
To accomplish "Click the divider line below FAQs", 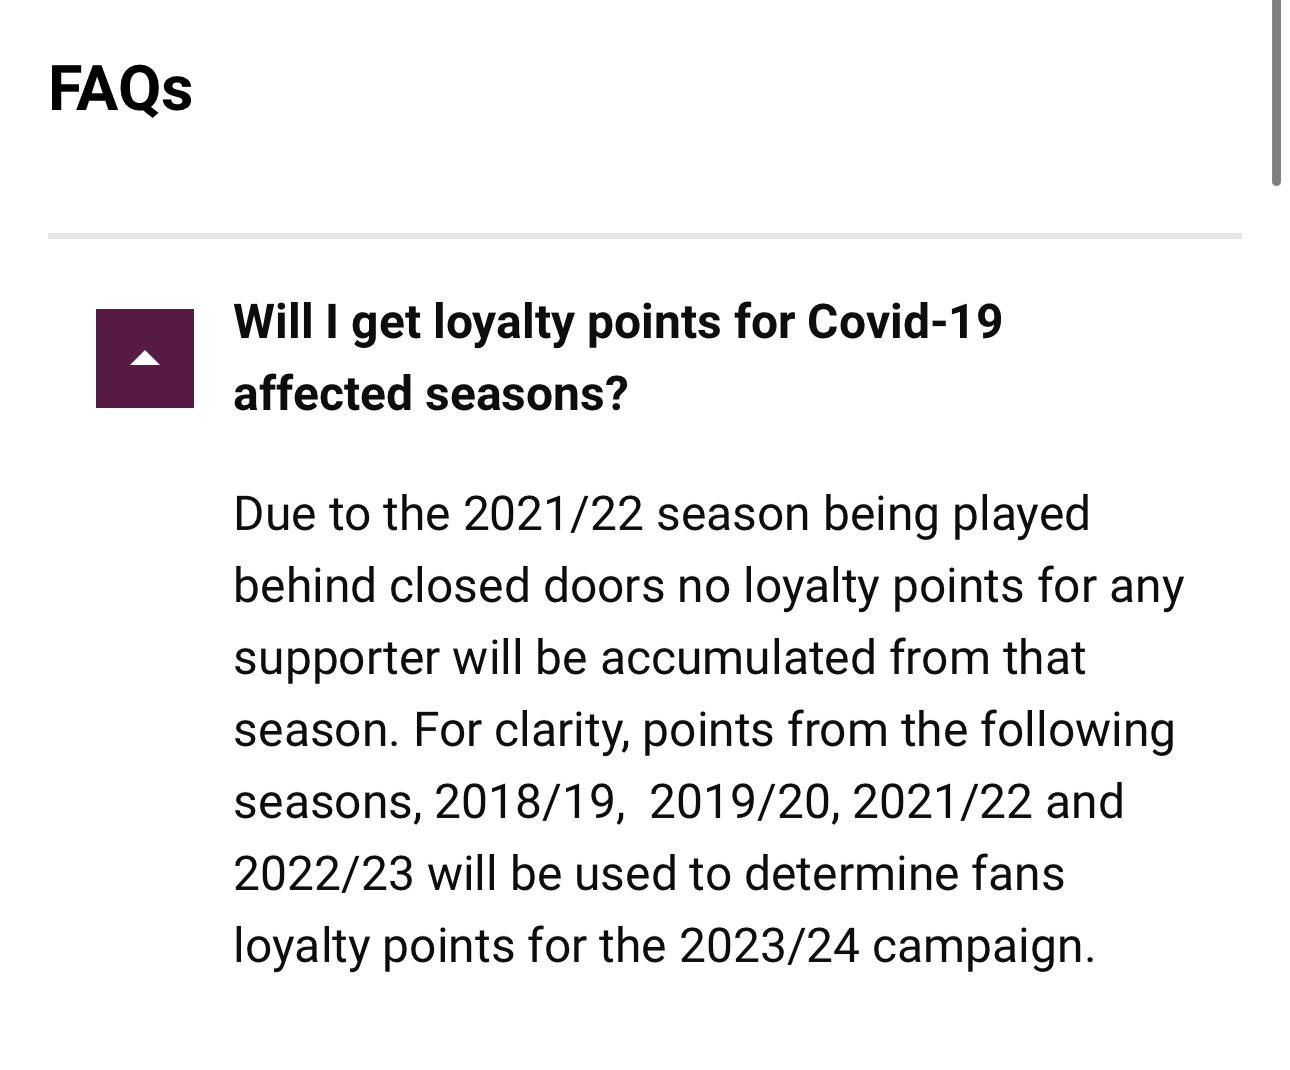I will pyautogui.click(x=644, y=237).
